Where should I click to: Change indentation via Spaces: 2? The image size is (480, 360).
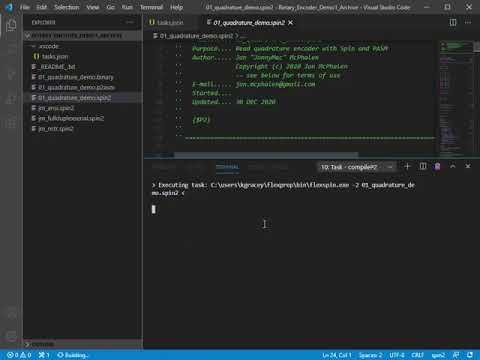click(x=370, y=355)
